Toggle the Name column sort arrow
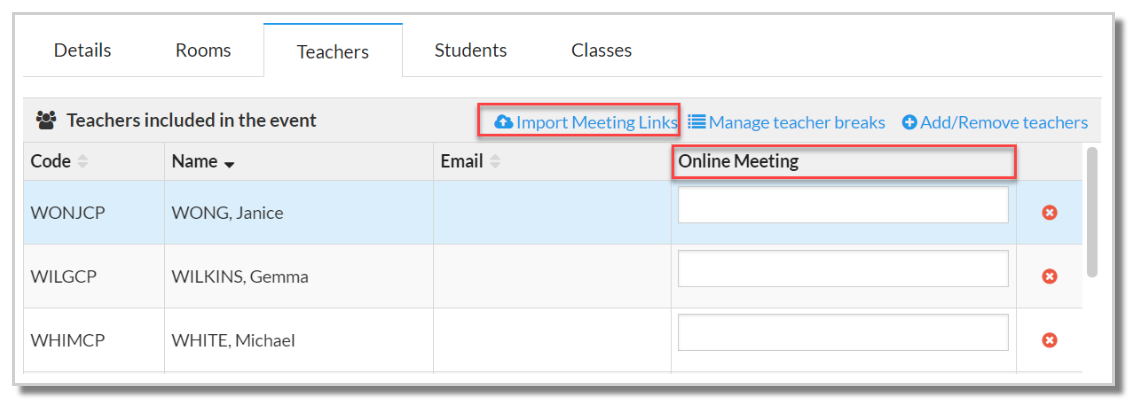 [229, 165]
